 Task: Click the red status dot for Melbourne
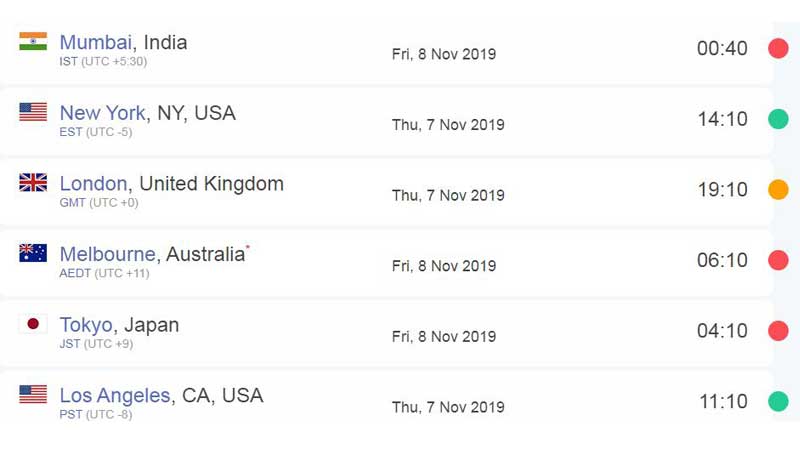[x=778, y=260]
